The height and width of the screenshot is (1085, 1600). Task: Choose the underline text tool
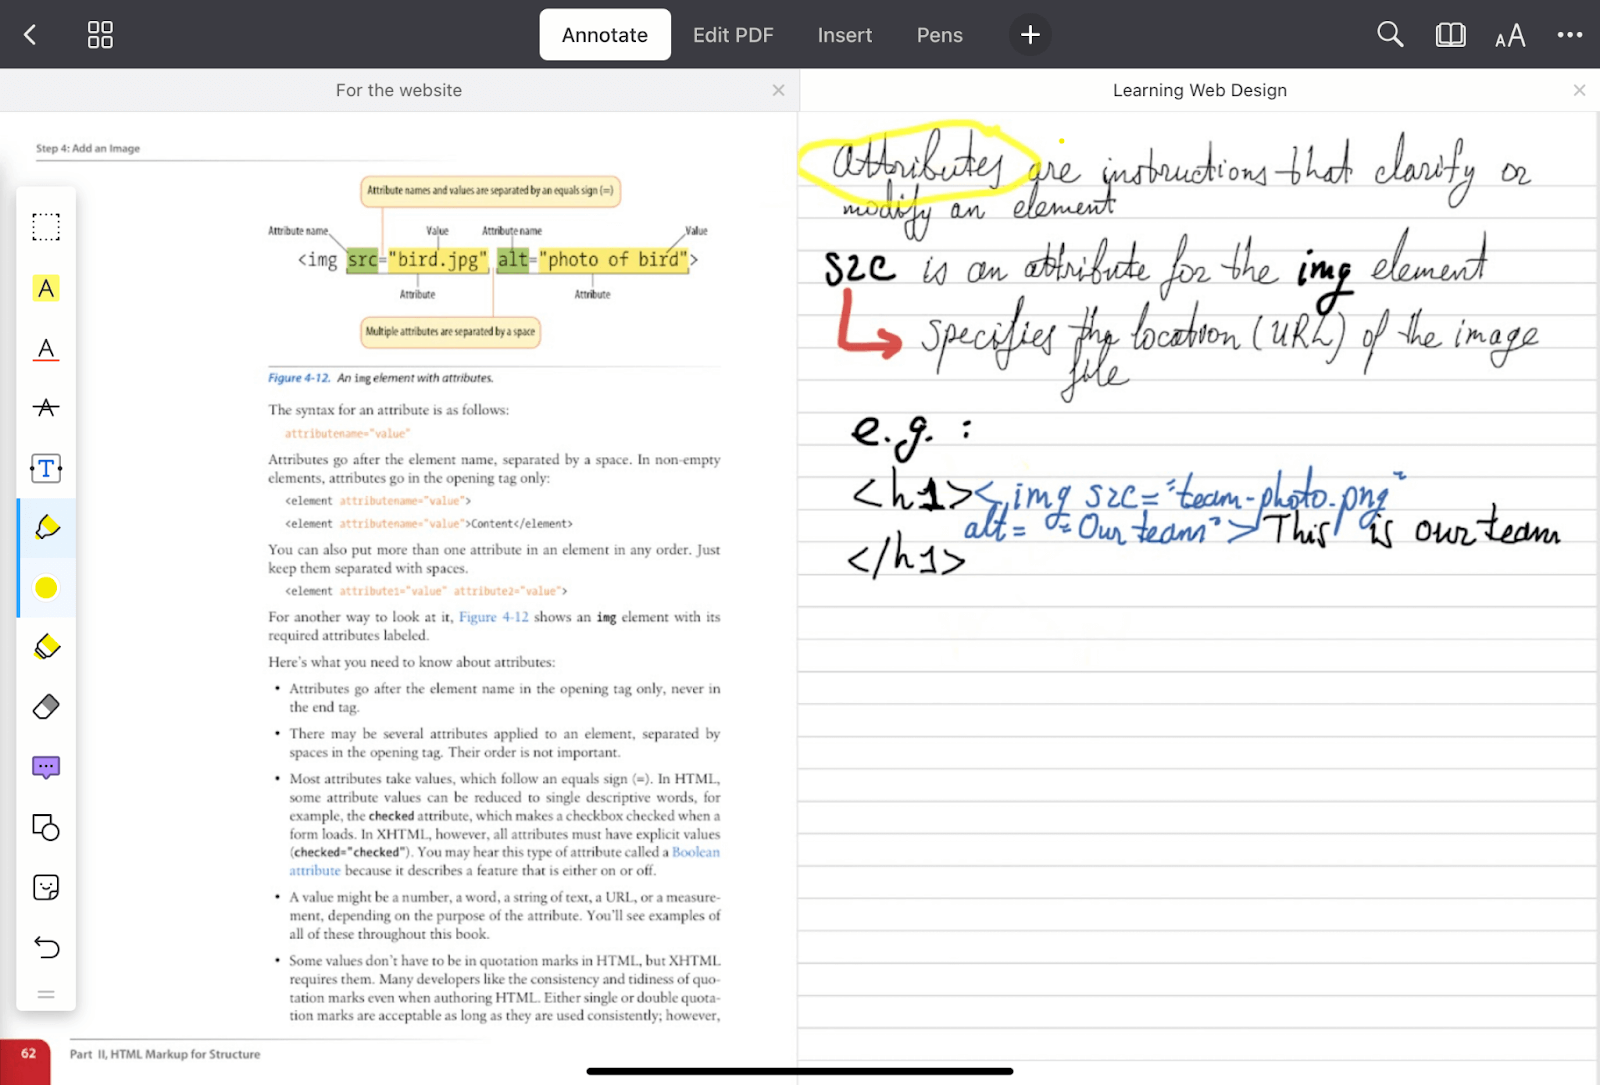[x=46, y=348]
